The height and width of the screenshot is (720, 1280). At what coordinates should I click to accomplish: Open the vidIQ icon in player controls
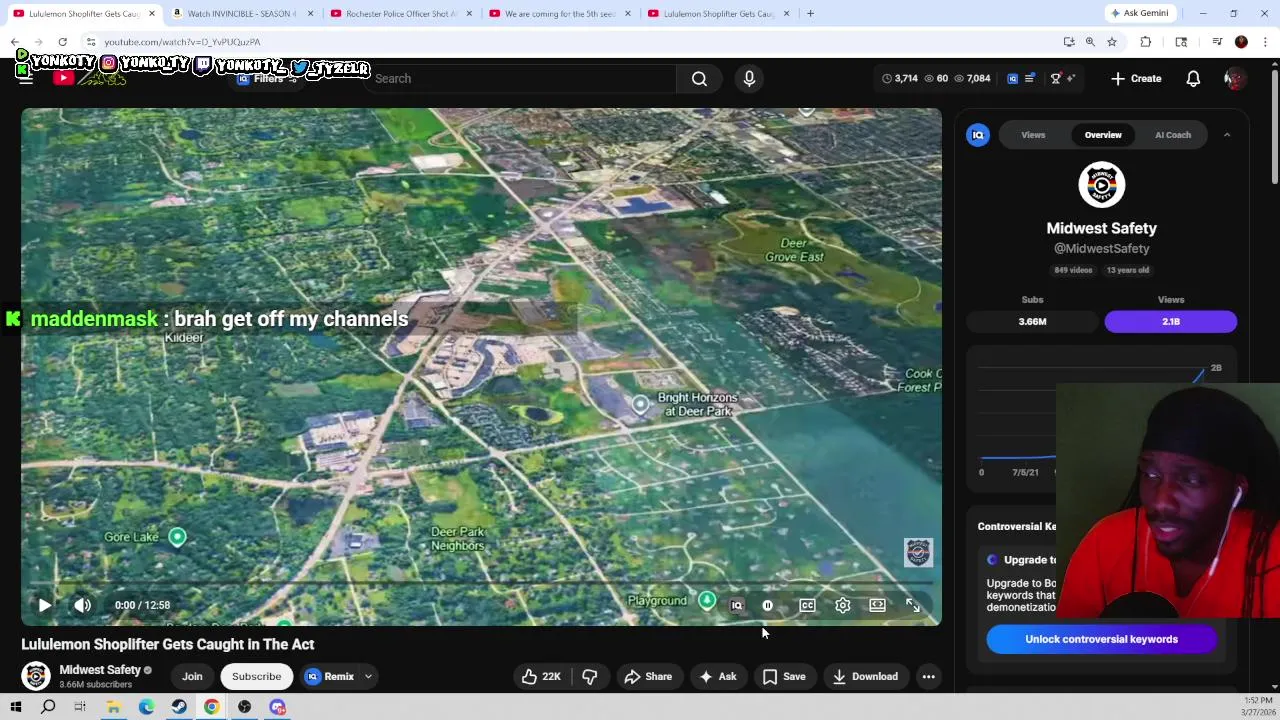pos(737,605)
